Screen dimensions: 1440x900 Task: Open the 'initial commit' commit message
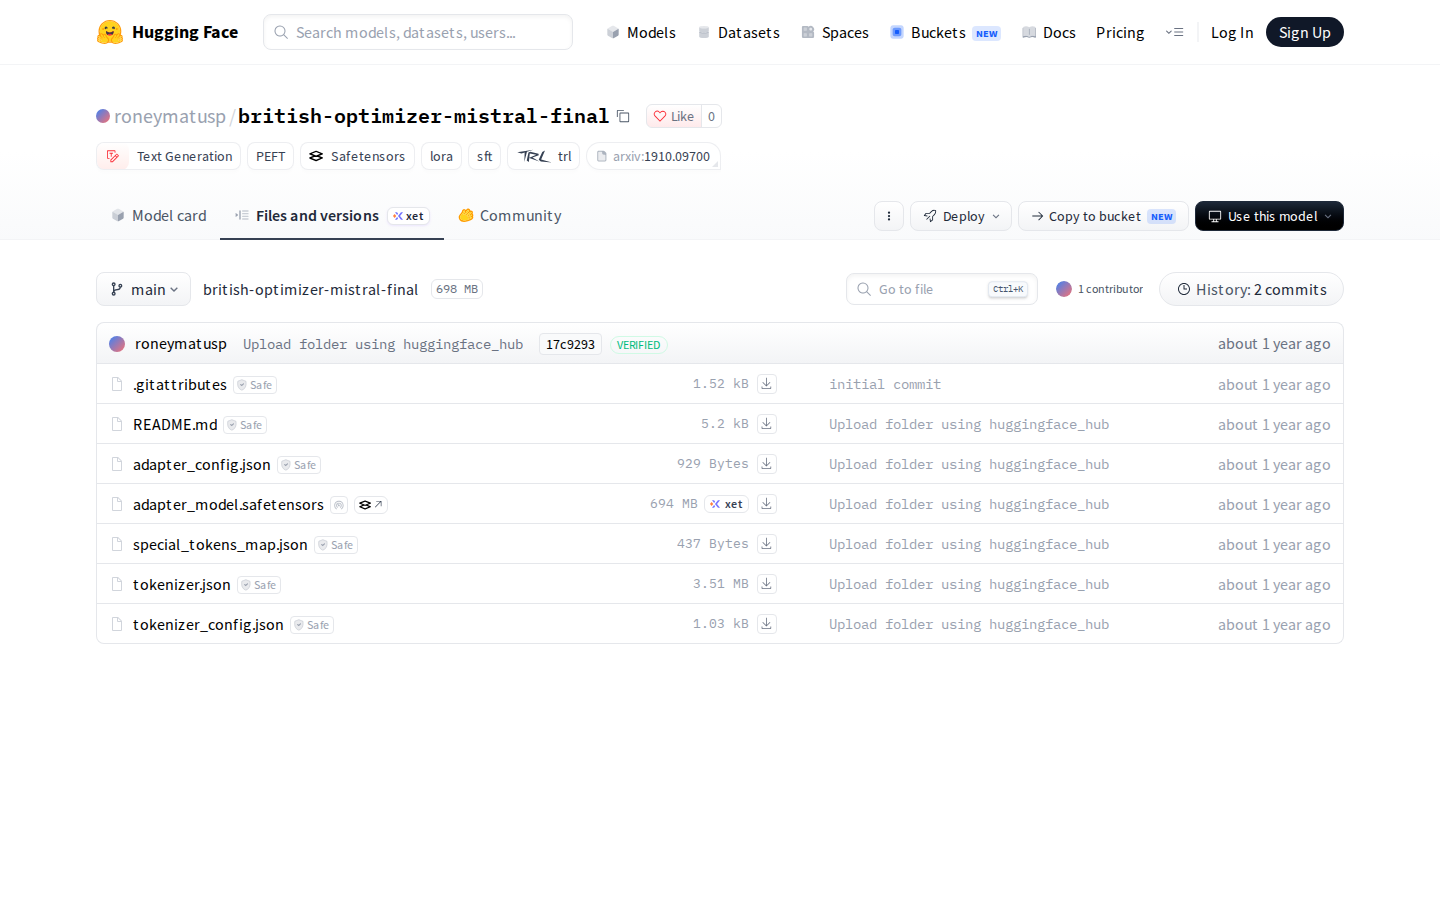pyautogui.click(x=885, y=384)
